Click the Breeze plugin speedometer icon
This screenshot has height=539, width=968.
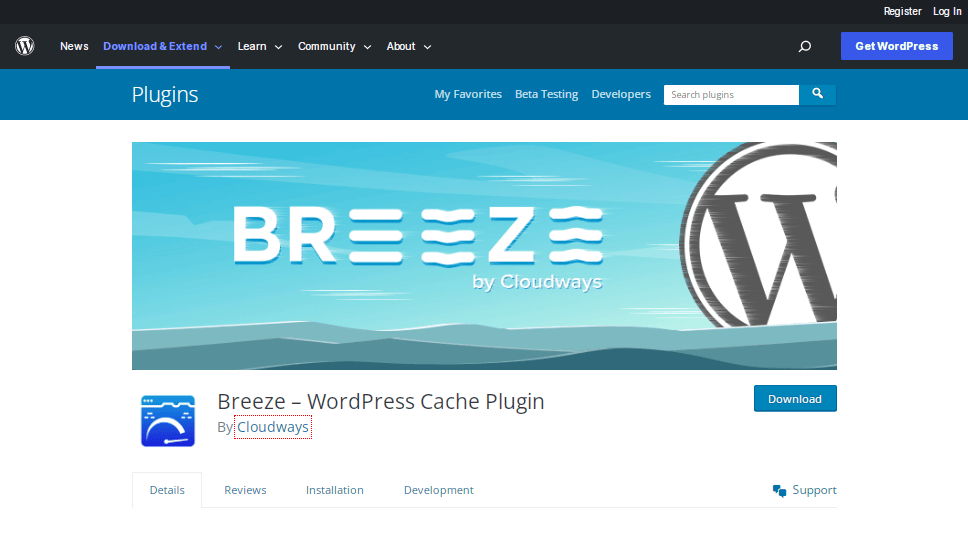(x=168, y=420)
